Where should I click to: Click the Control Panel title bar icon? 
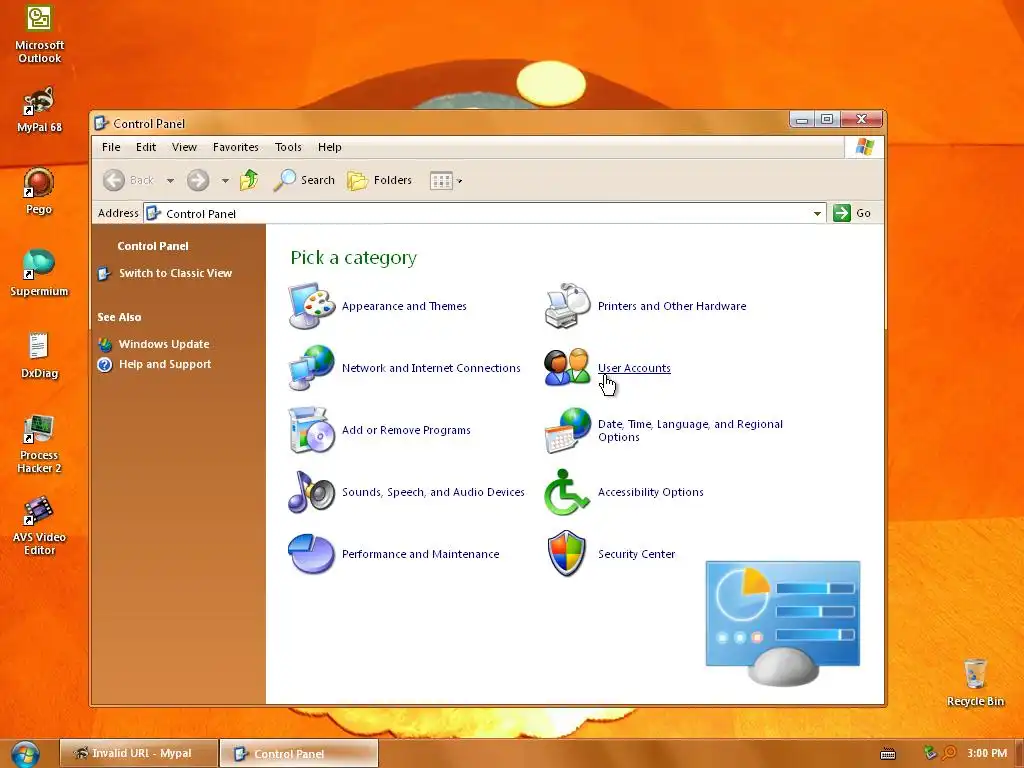point(101,123)
